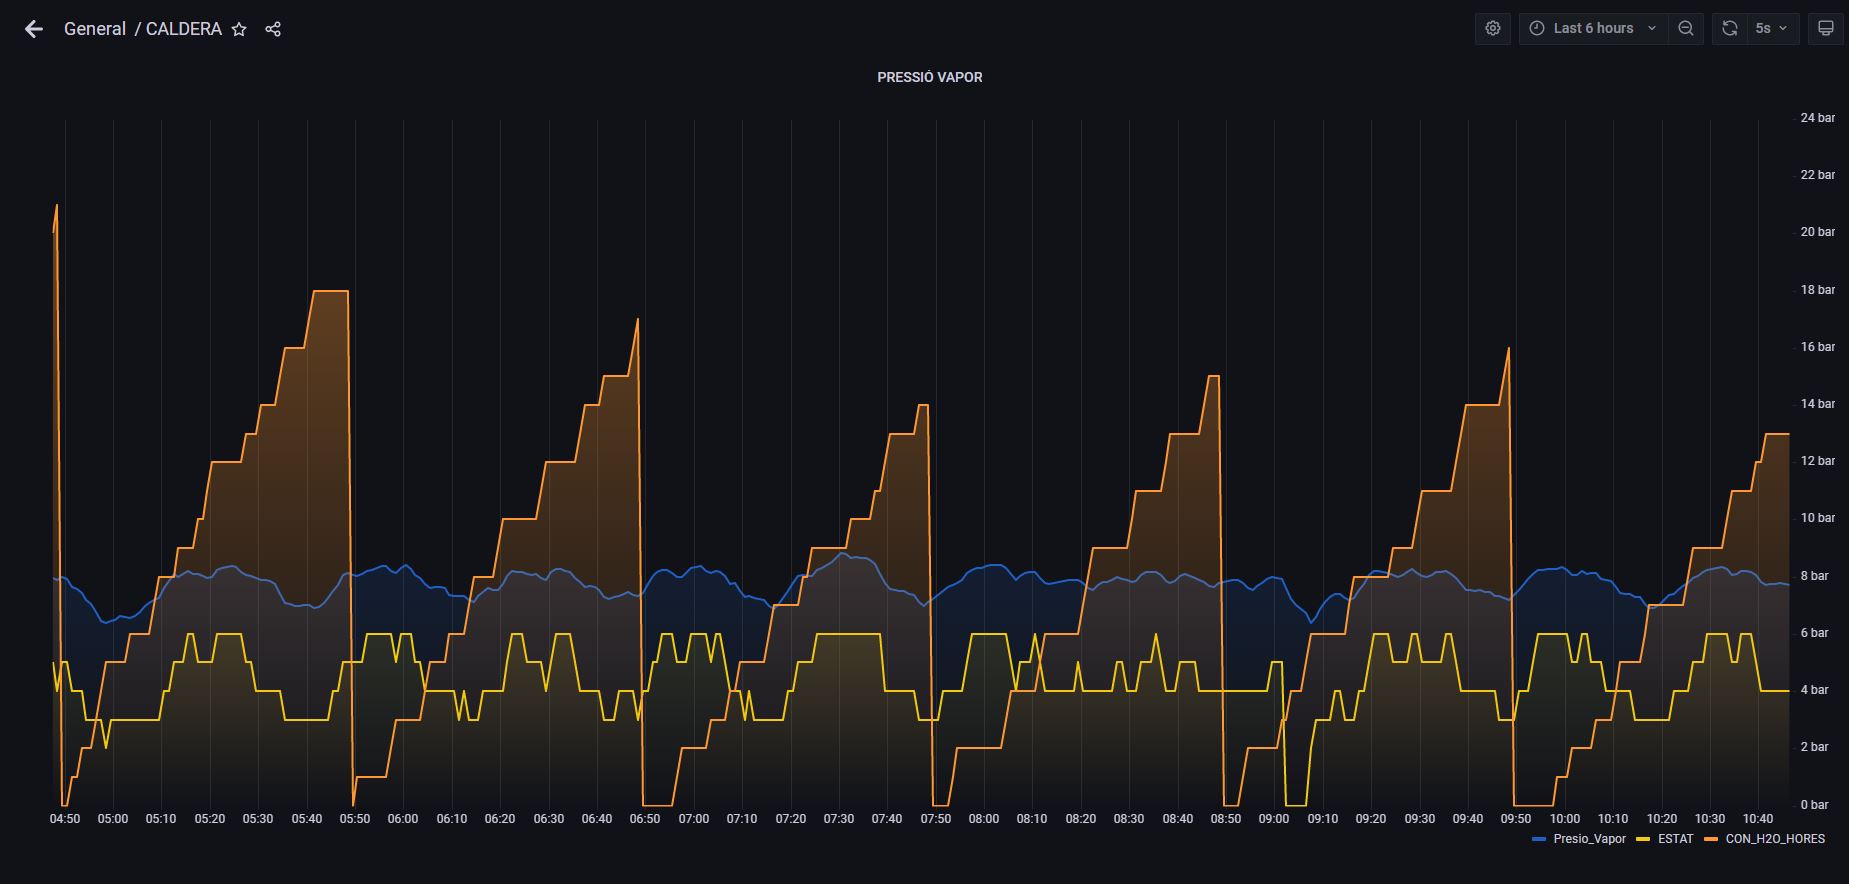Click the yellow ESTAT color swatch
The width and height of the screenshot is (1849, 884).
click(1643, 839)
